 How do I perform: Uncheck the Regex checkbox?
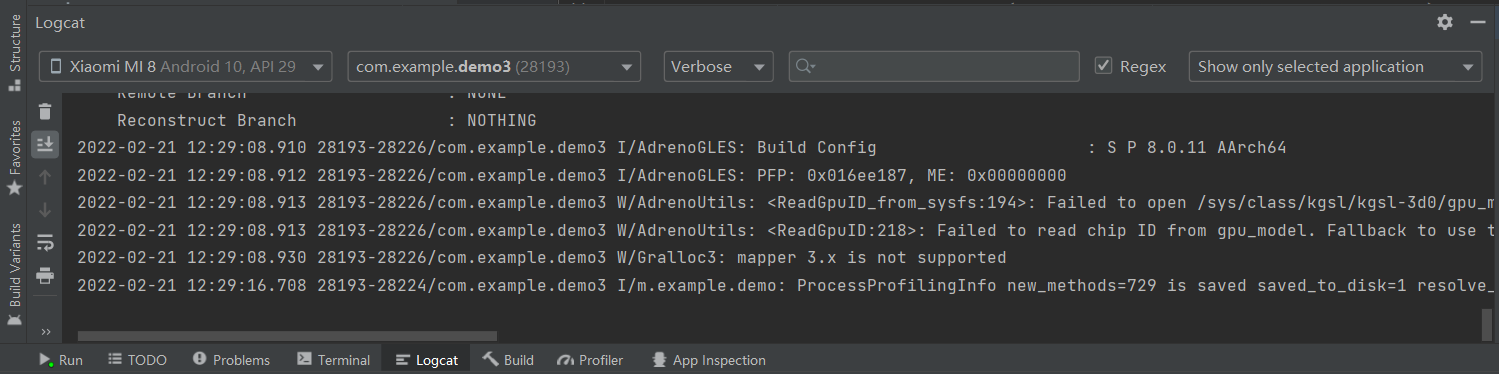coord(1104,66)
